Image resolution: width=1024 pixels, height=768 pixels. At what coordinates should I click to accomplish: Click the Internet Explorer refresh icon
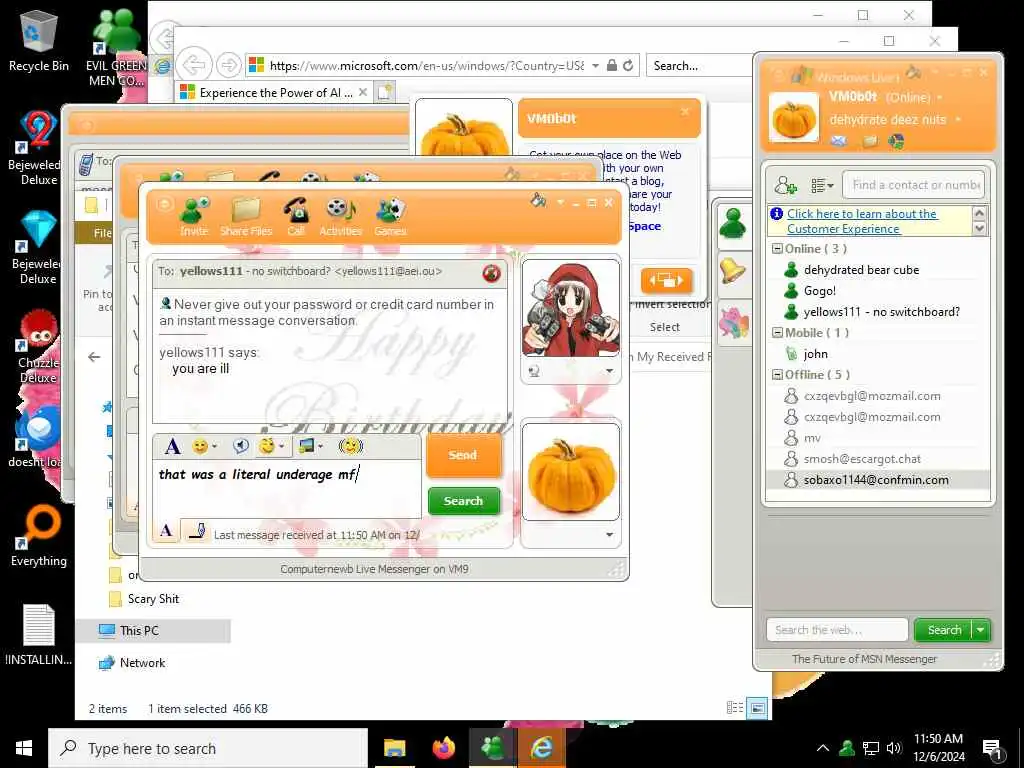coord(628,65)
